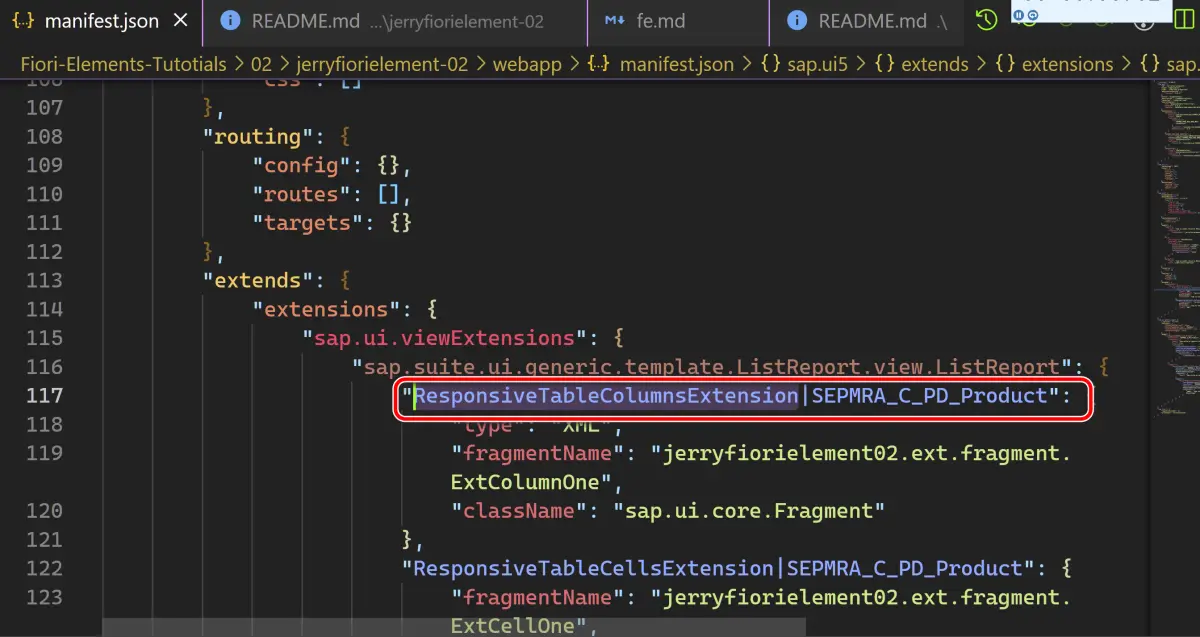Click the "className" key on line 120
This screenshot has width=1200, height=637.
[x=519, y=511]
